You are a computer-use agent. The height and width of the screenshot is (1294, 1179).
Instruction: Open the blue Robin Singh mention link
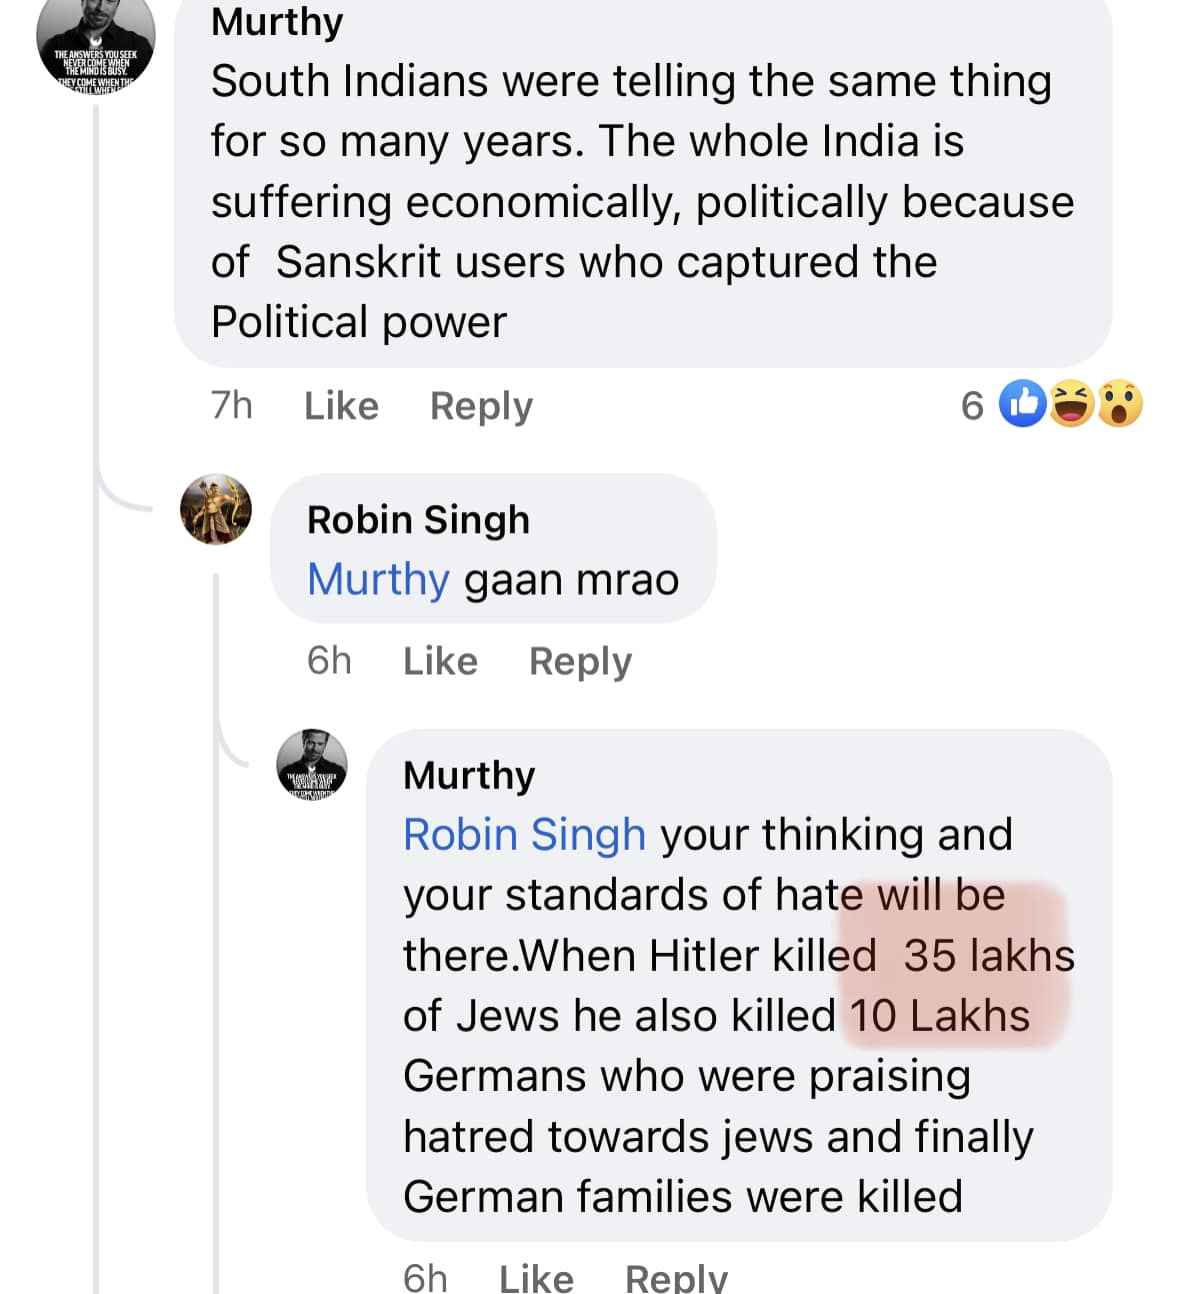click(x=524, y=834)
